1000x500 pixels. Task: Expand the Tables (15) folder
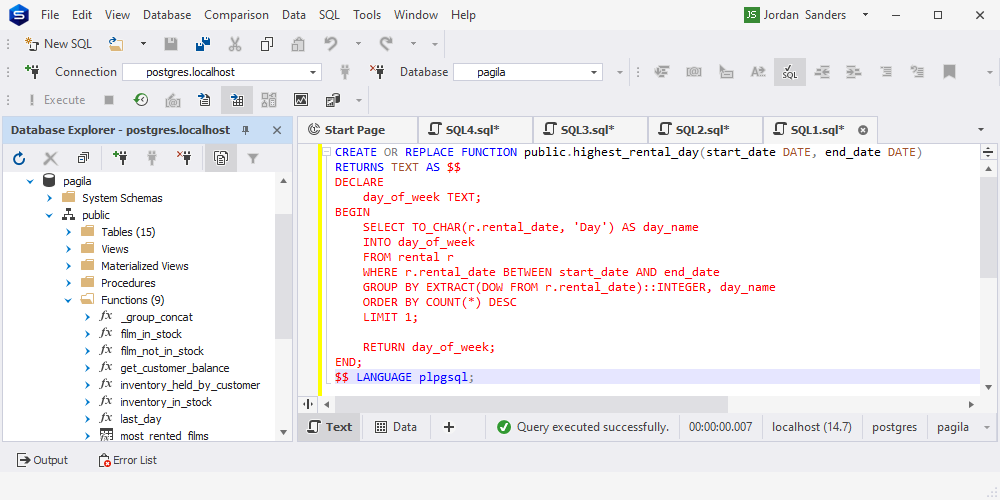68,232
